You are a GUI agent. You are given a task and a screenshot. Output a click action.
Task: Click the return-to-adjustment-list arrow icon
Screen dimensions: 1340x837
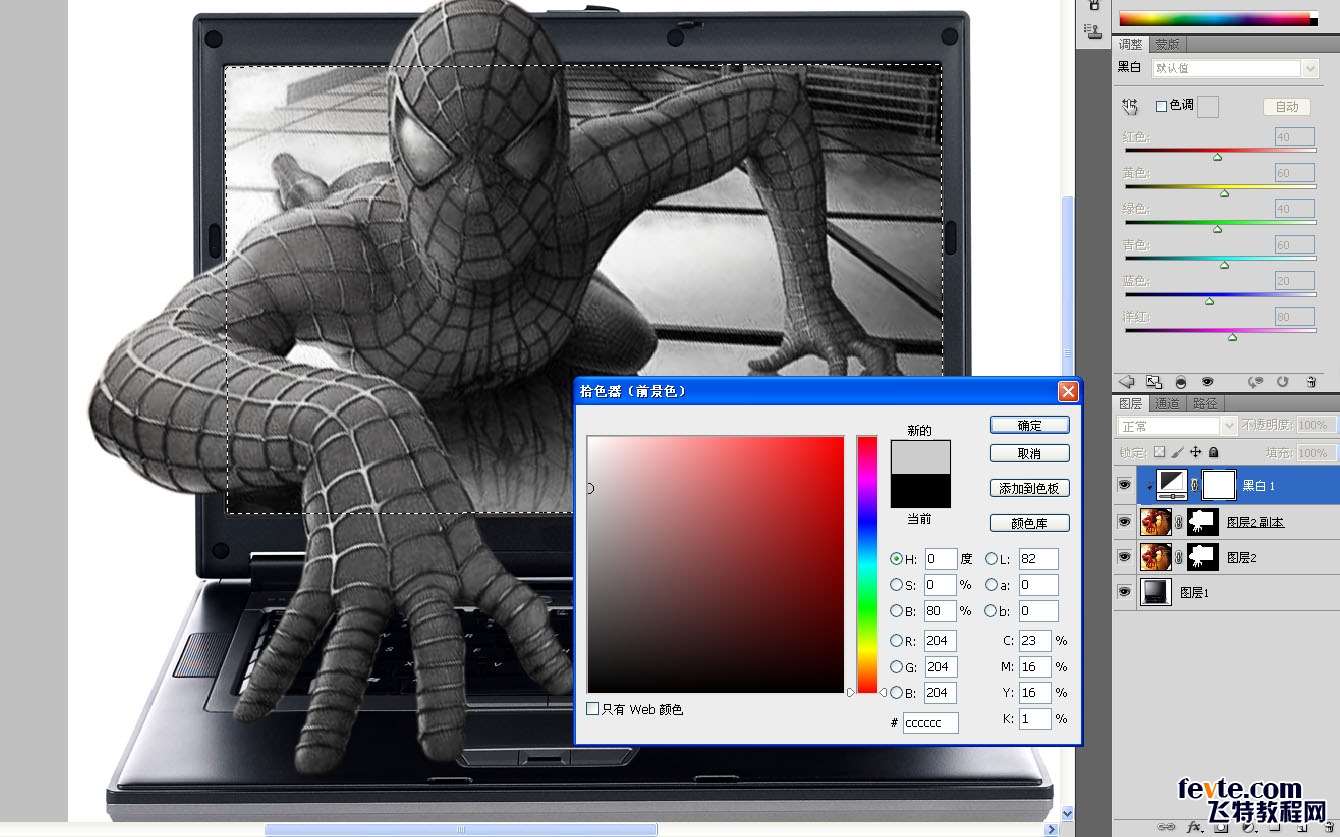coord(1126,382)
